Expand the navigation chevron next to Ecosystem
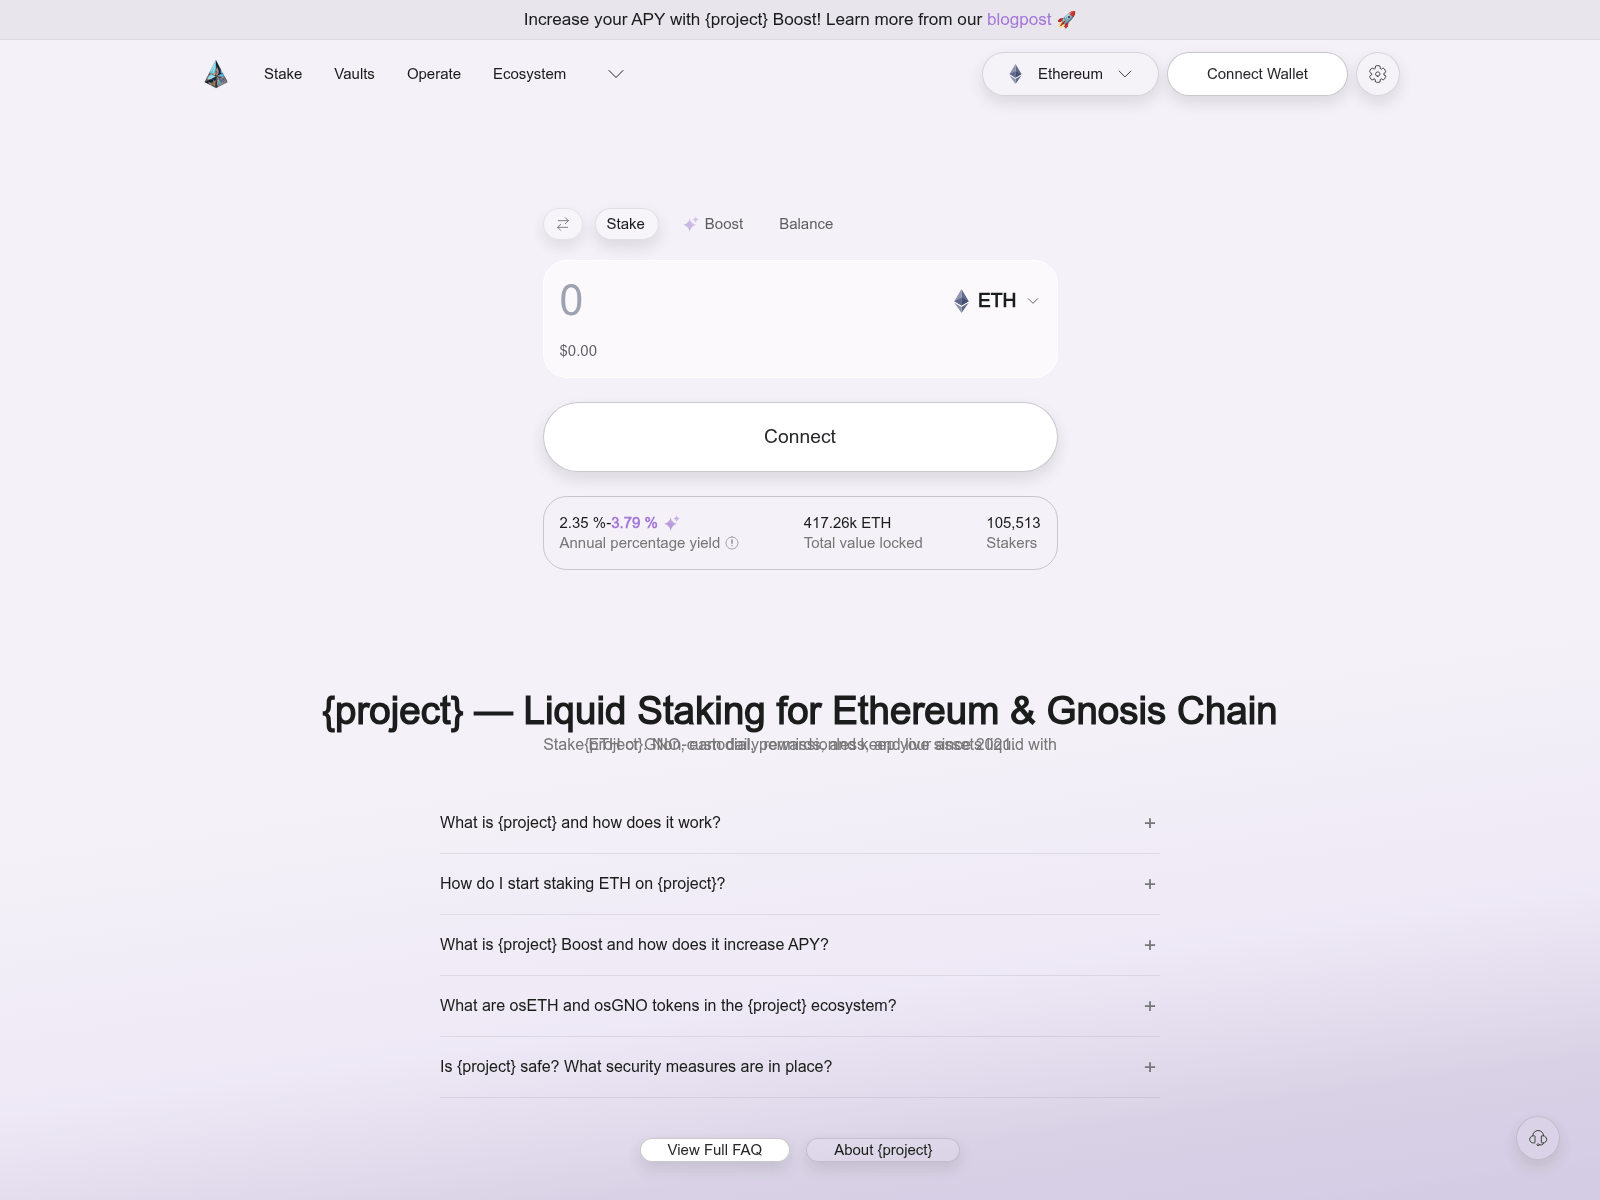1600x1200 pixels. (x=616, y=74)
